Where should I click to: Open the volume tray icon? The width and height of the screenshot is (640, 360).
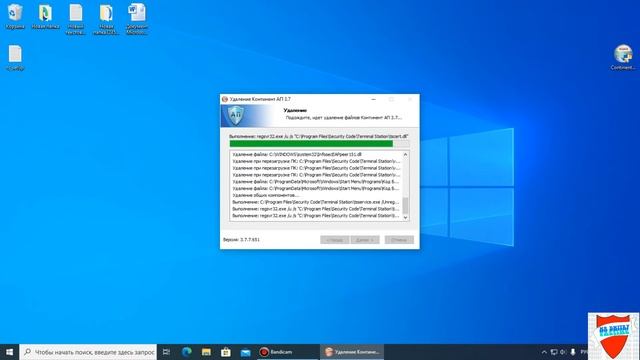click(x=563, y=352)
